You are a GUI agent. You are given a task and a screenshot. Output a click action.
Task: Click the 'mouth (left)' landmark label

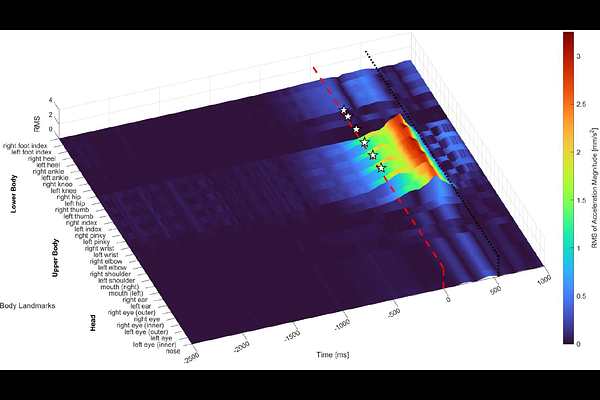(126, 293)
